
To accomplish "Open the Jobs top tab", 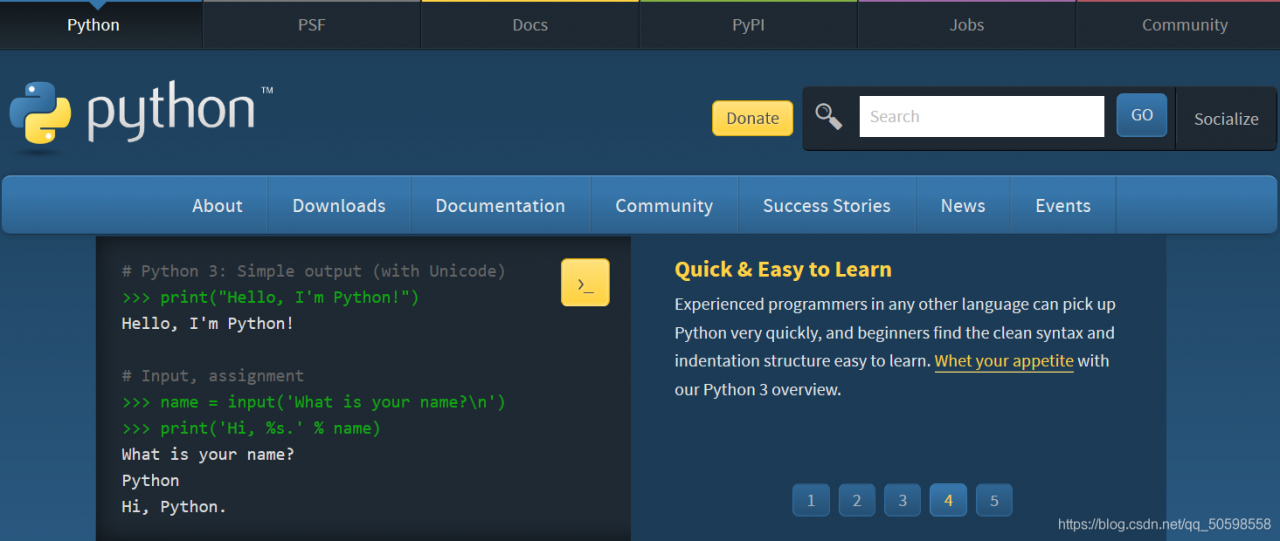I will pos(966,25).
